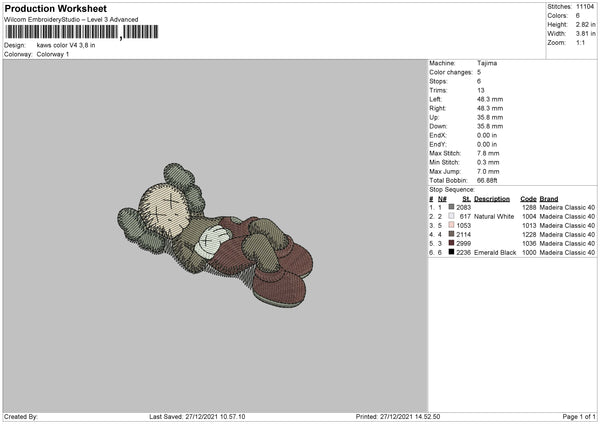Image resolution: width=600 pixels, height=424 pixels.
Task: Click the Left value 48.3 mm
Action: (490, 99)
